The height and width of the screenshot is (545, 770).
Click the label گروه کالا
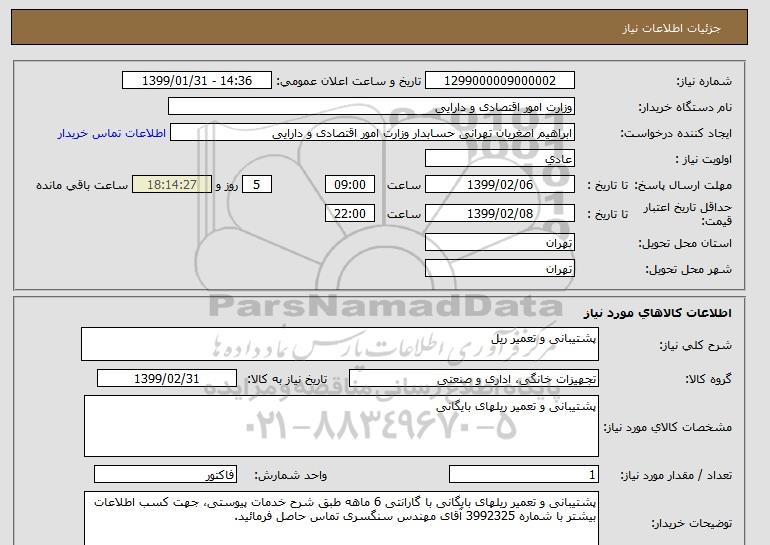tap(708, 379)
